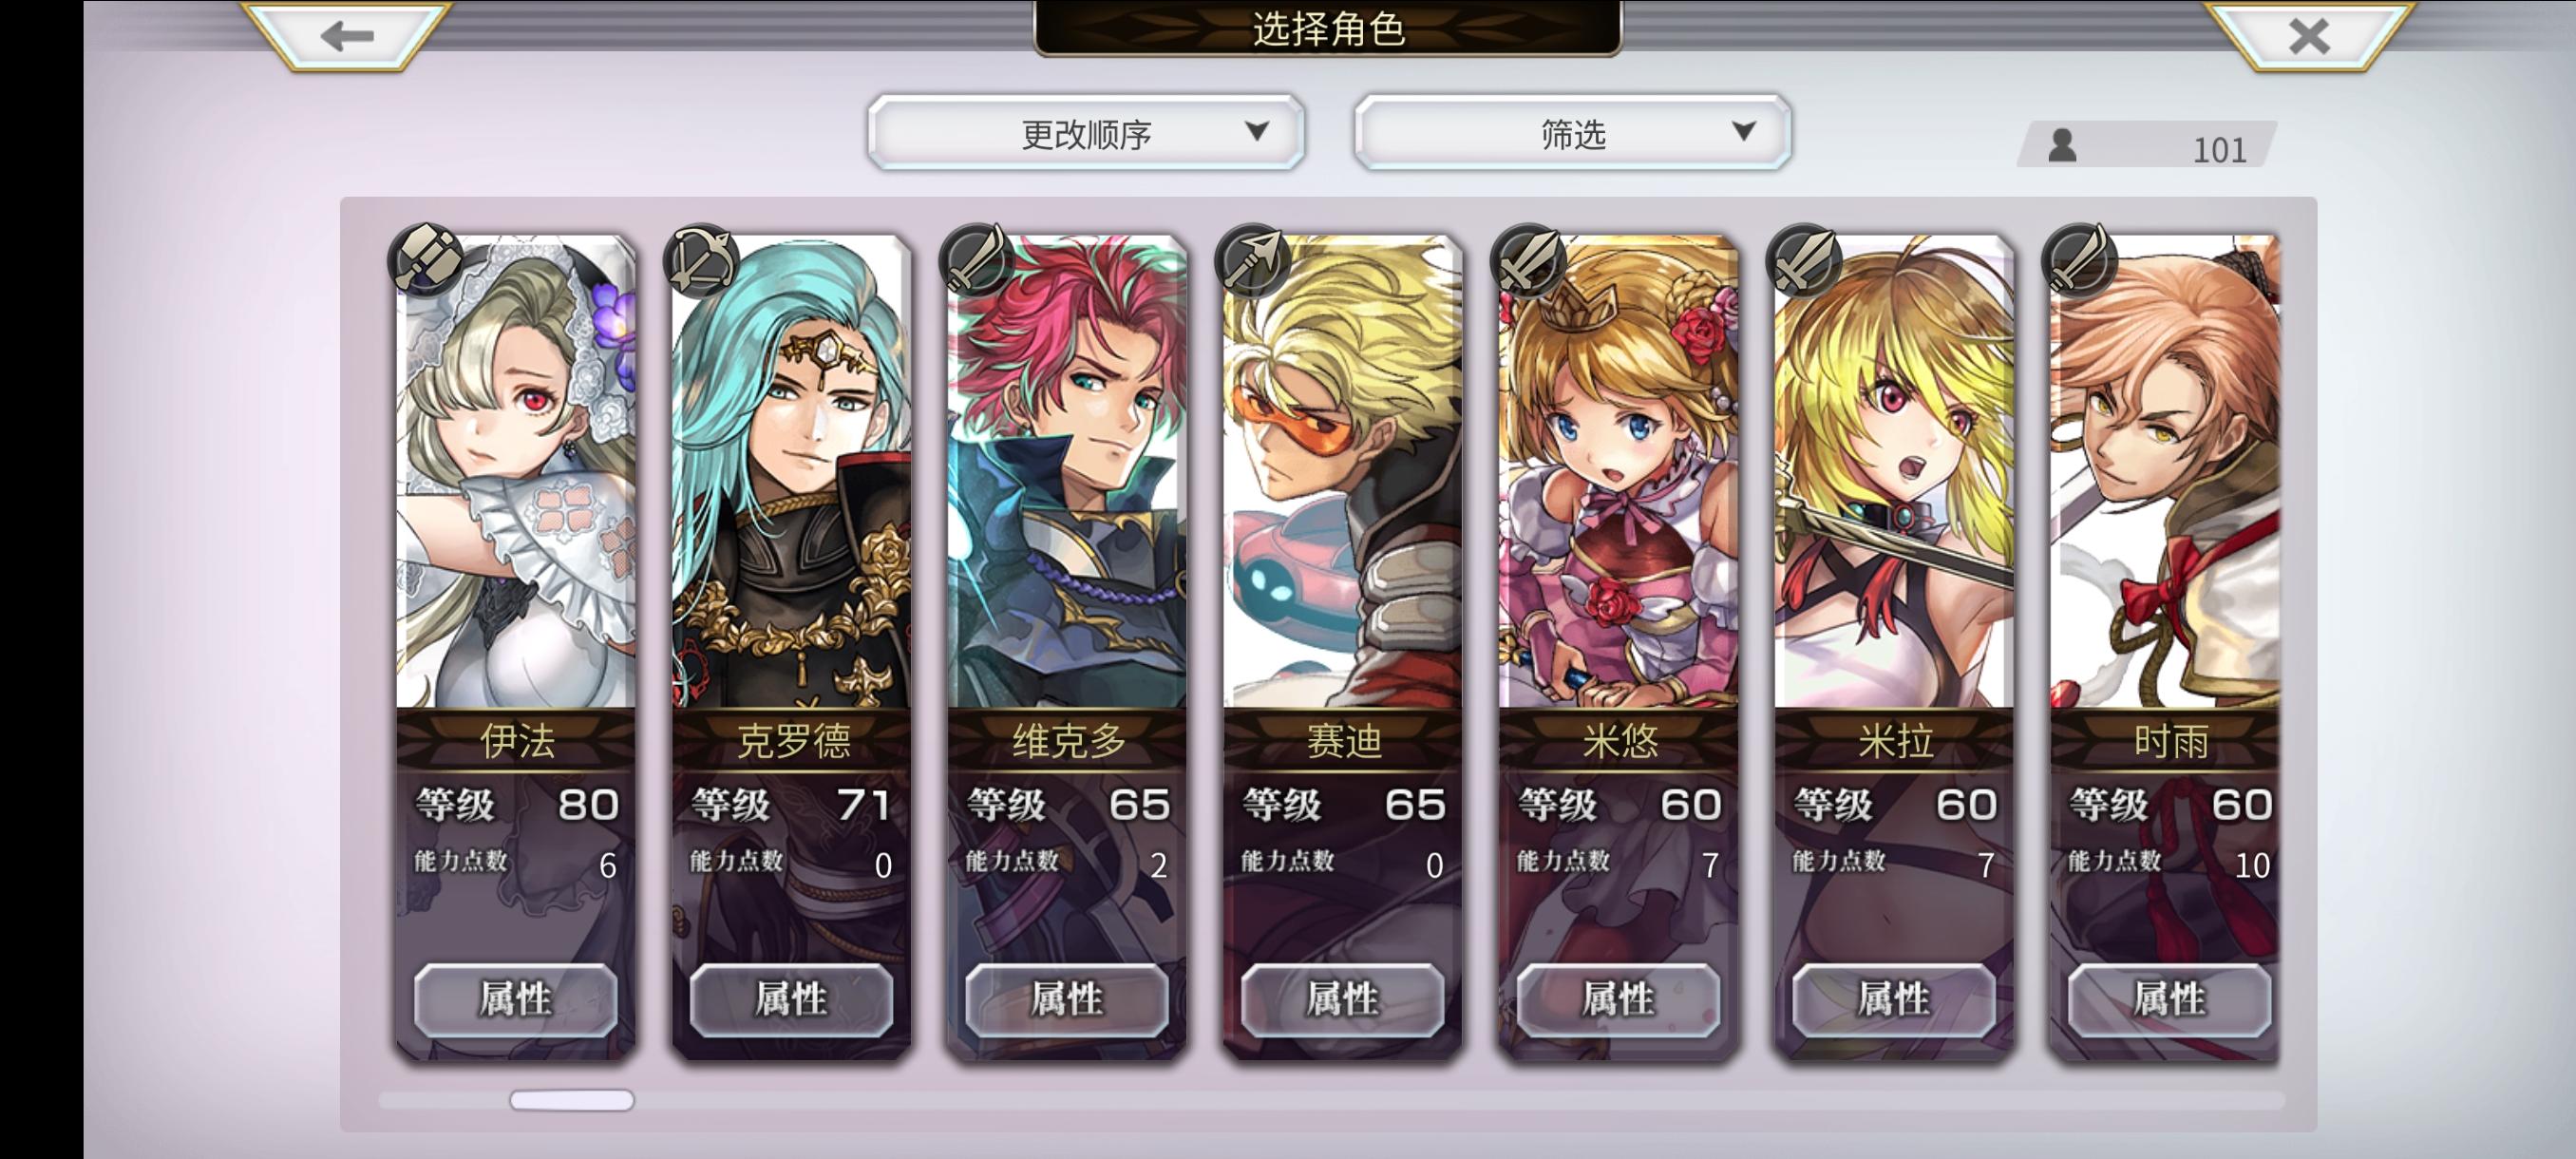Select 米悠's character portrait
The image size is (2576, 1159).
[1618, 472]
